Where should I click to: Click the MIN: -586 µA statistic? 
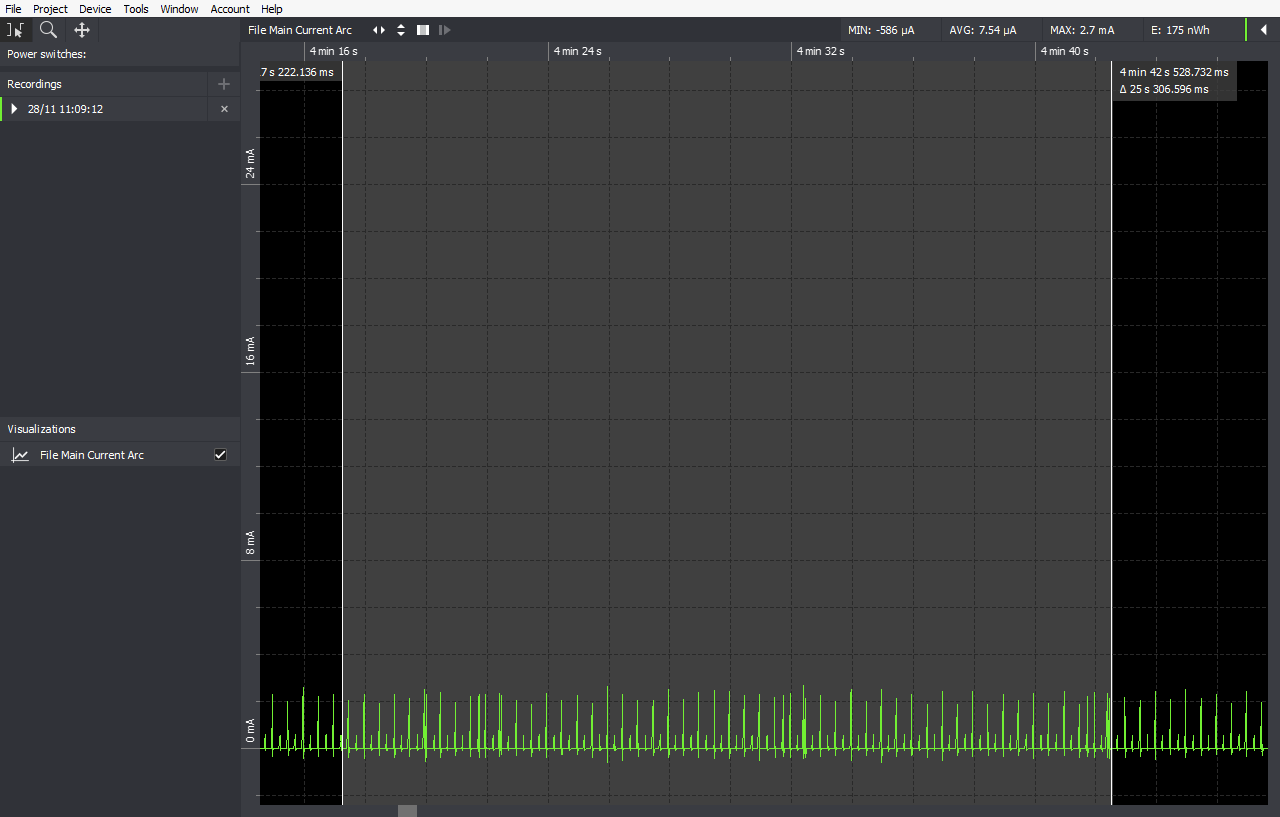[881, 30]
